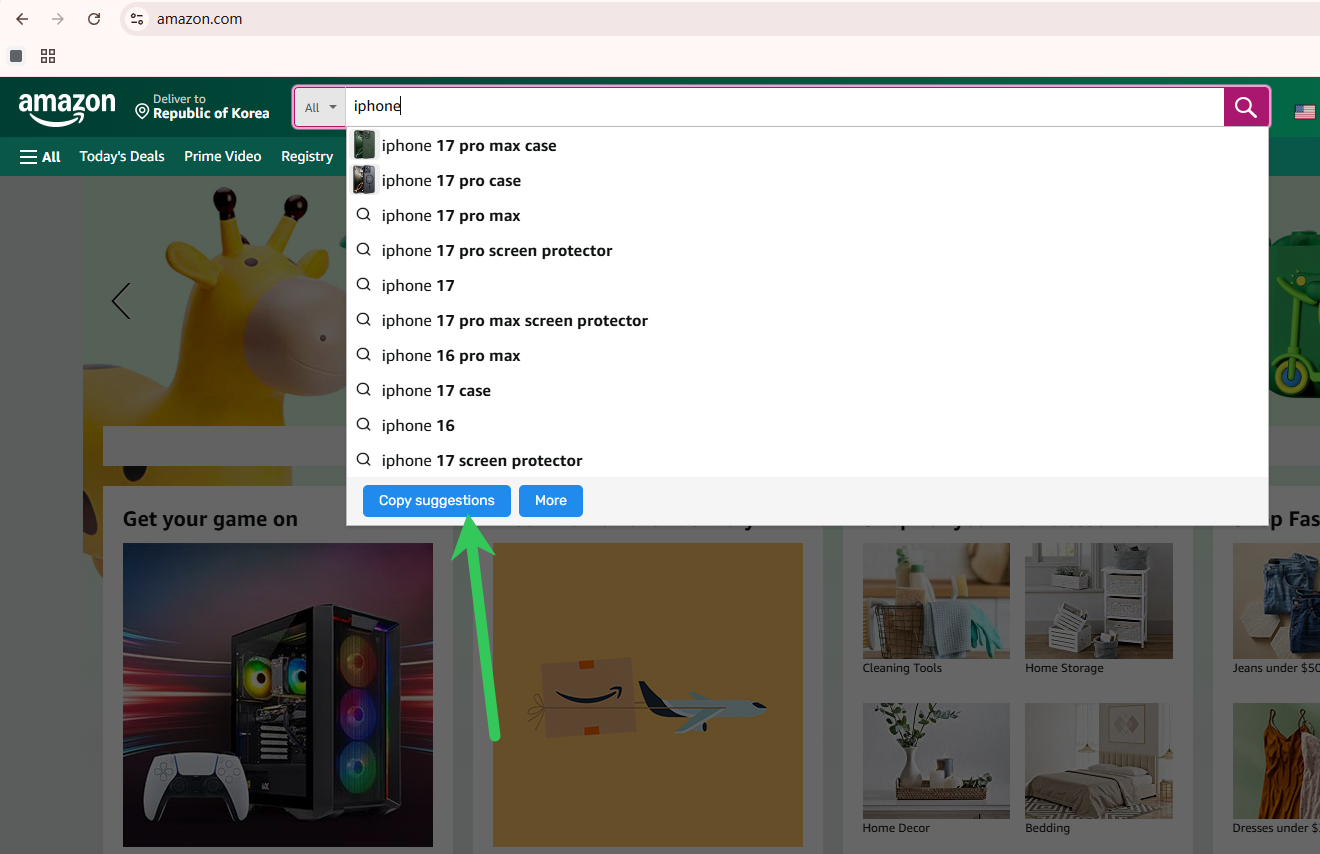Select the Cleaning Tools thumbnail
Screen dimensions: 1320x854
point(936,602)
